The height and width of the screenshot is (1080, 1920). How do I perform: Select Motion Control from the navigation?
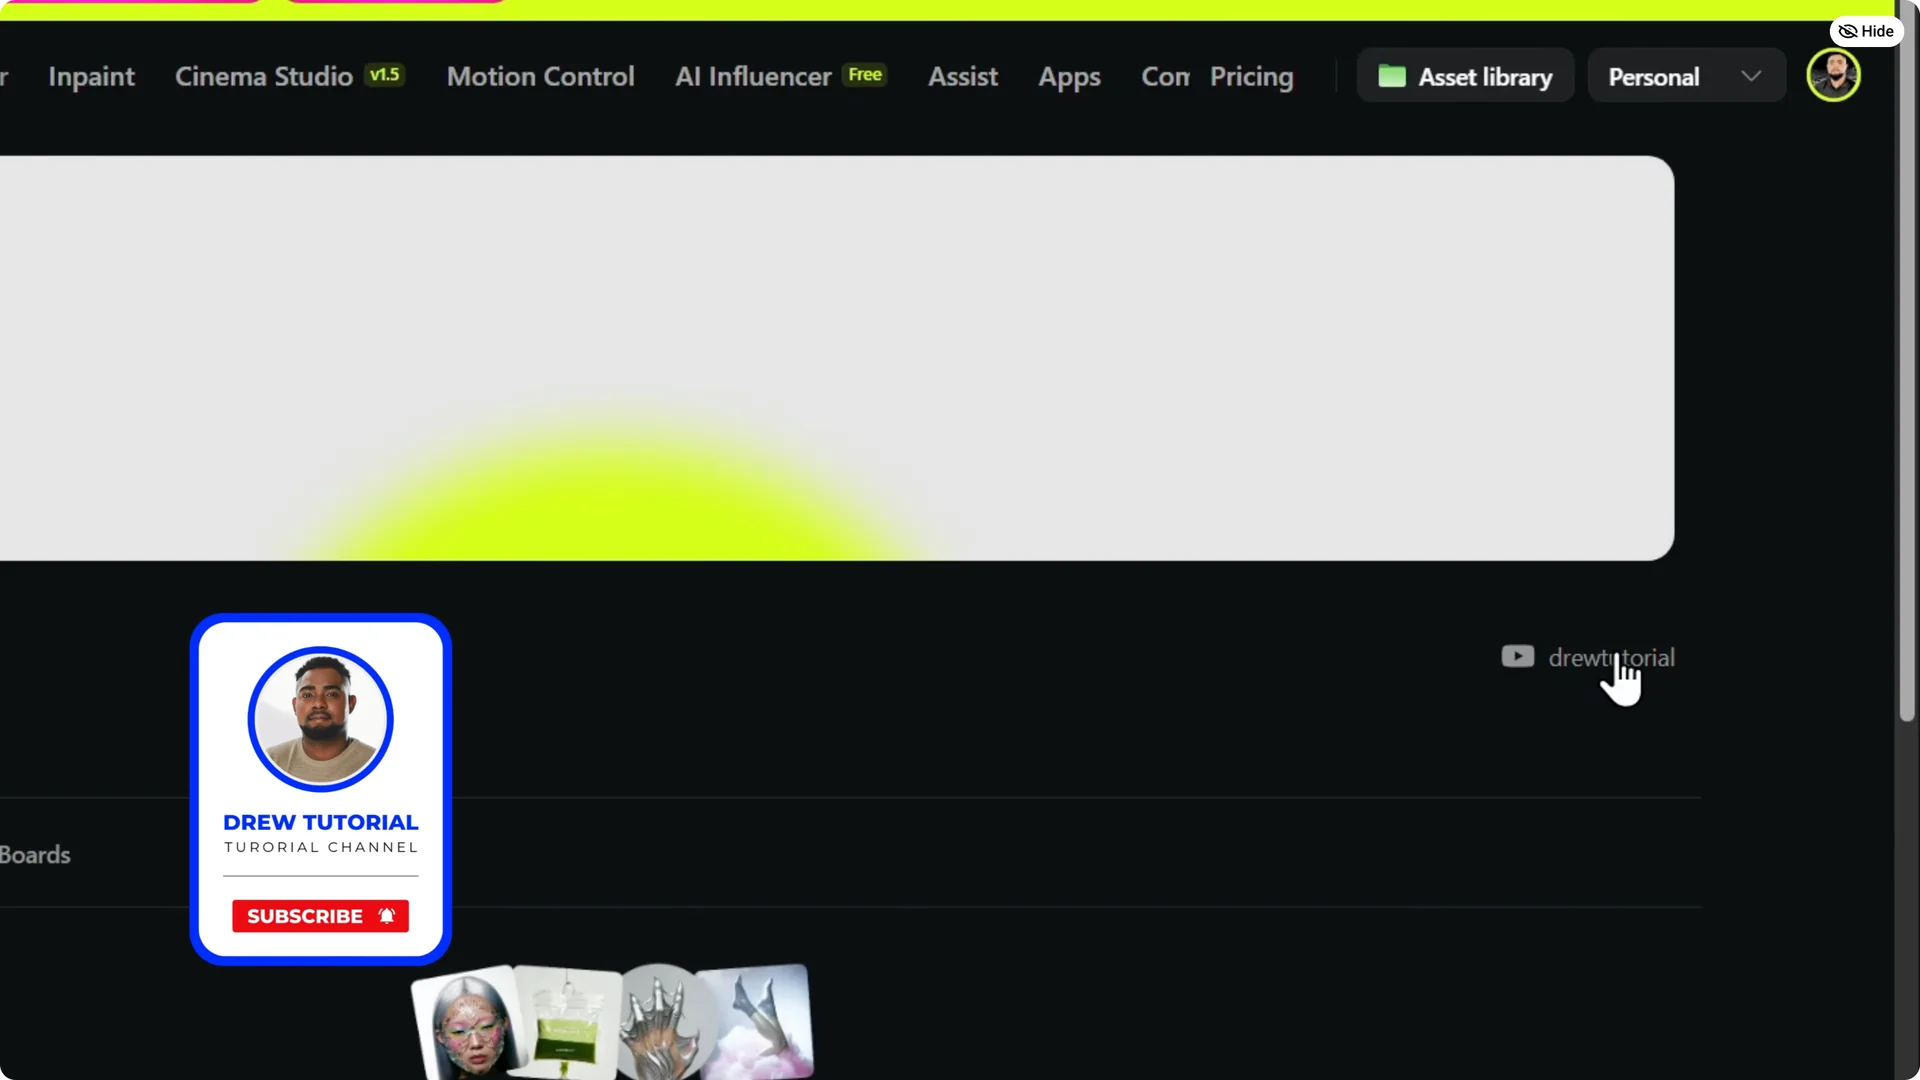tap(540, 76)
